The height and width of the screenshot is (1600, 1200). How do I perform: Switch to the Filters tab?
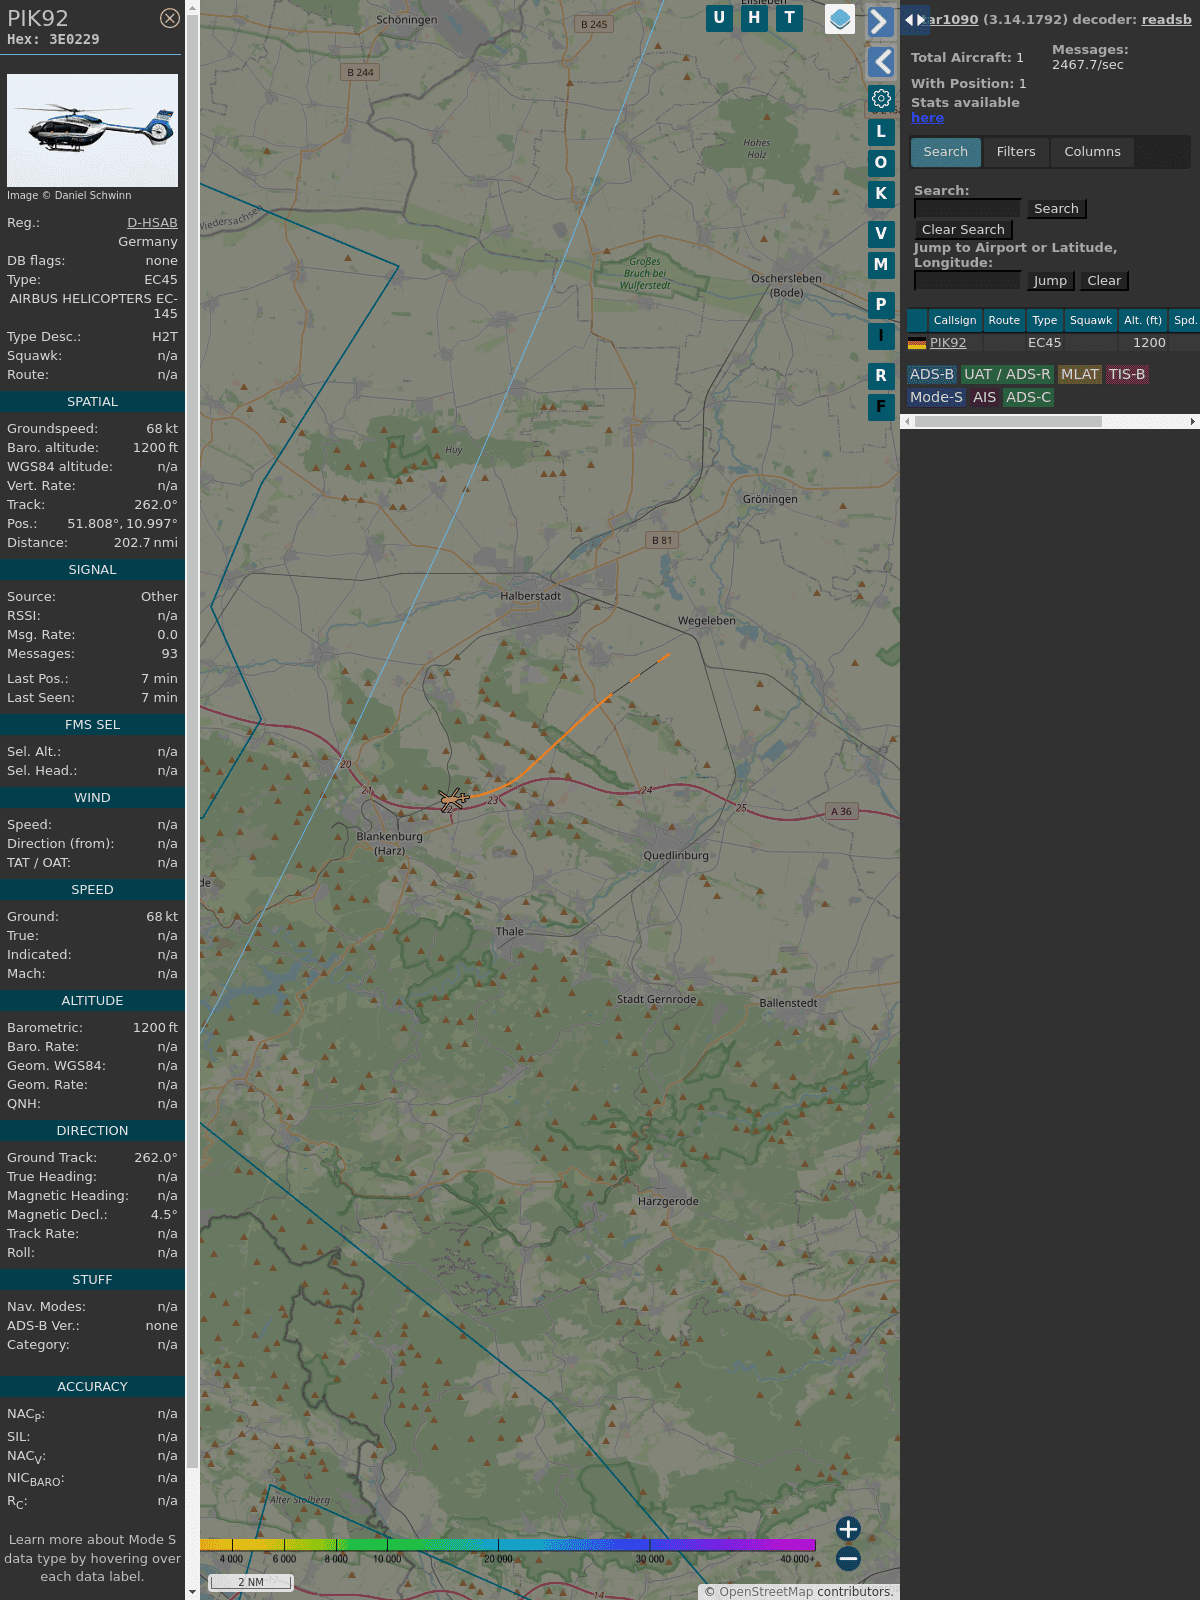[x=1016, y=152]
